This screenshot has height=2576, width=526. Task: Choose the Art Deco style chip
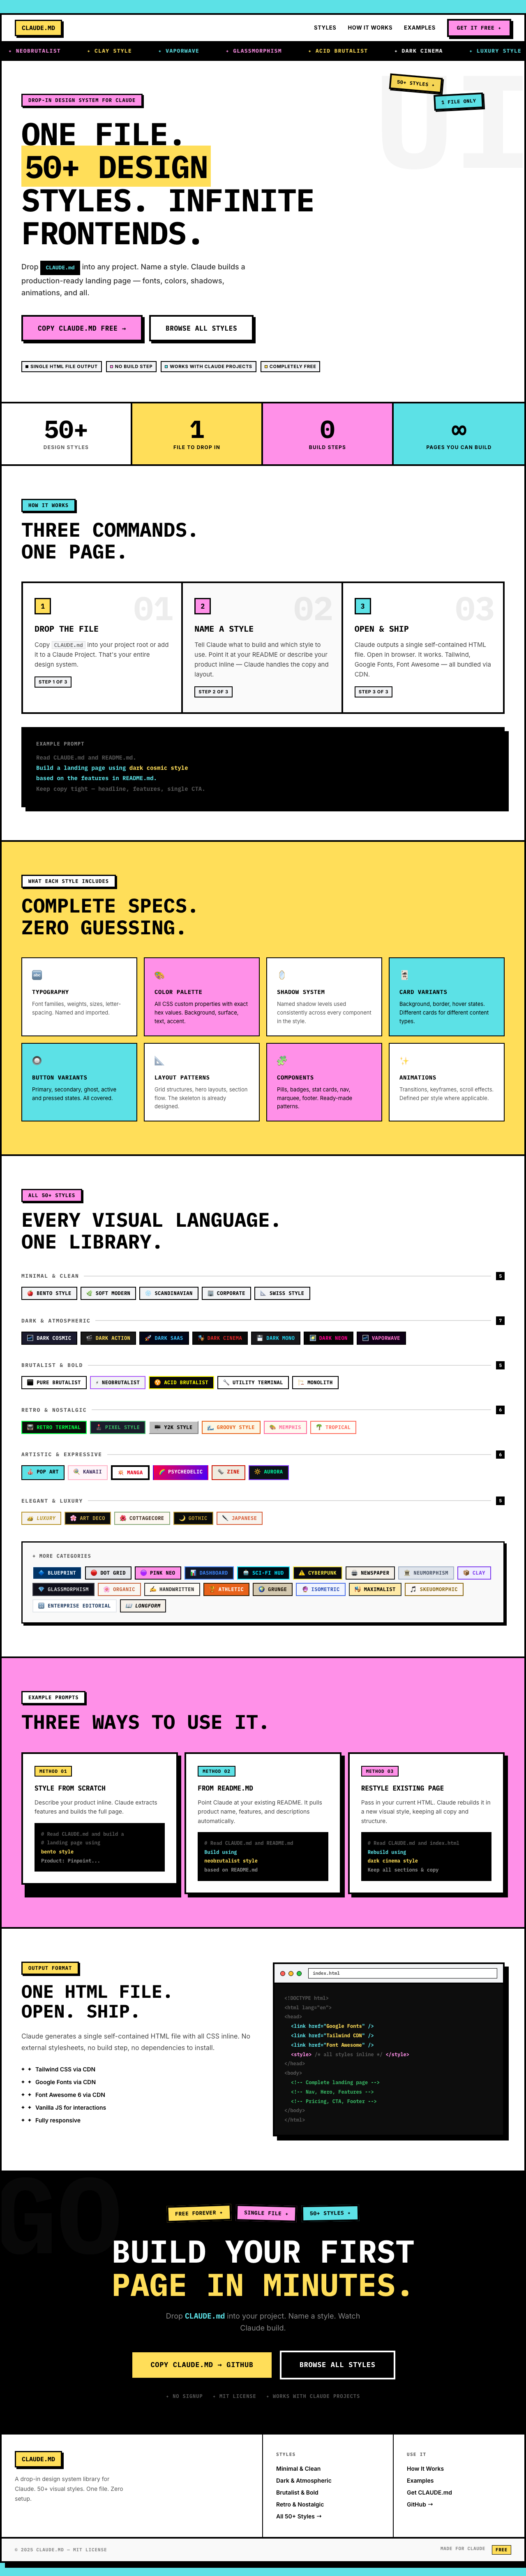(x=87, y=1518)
